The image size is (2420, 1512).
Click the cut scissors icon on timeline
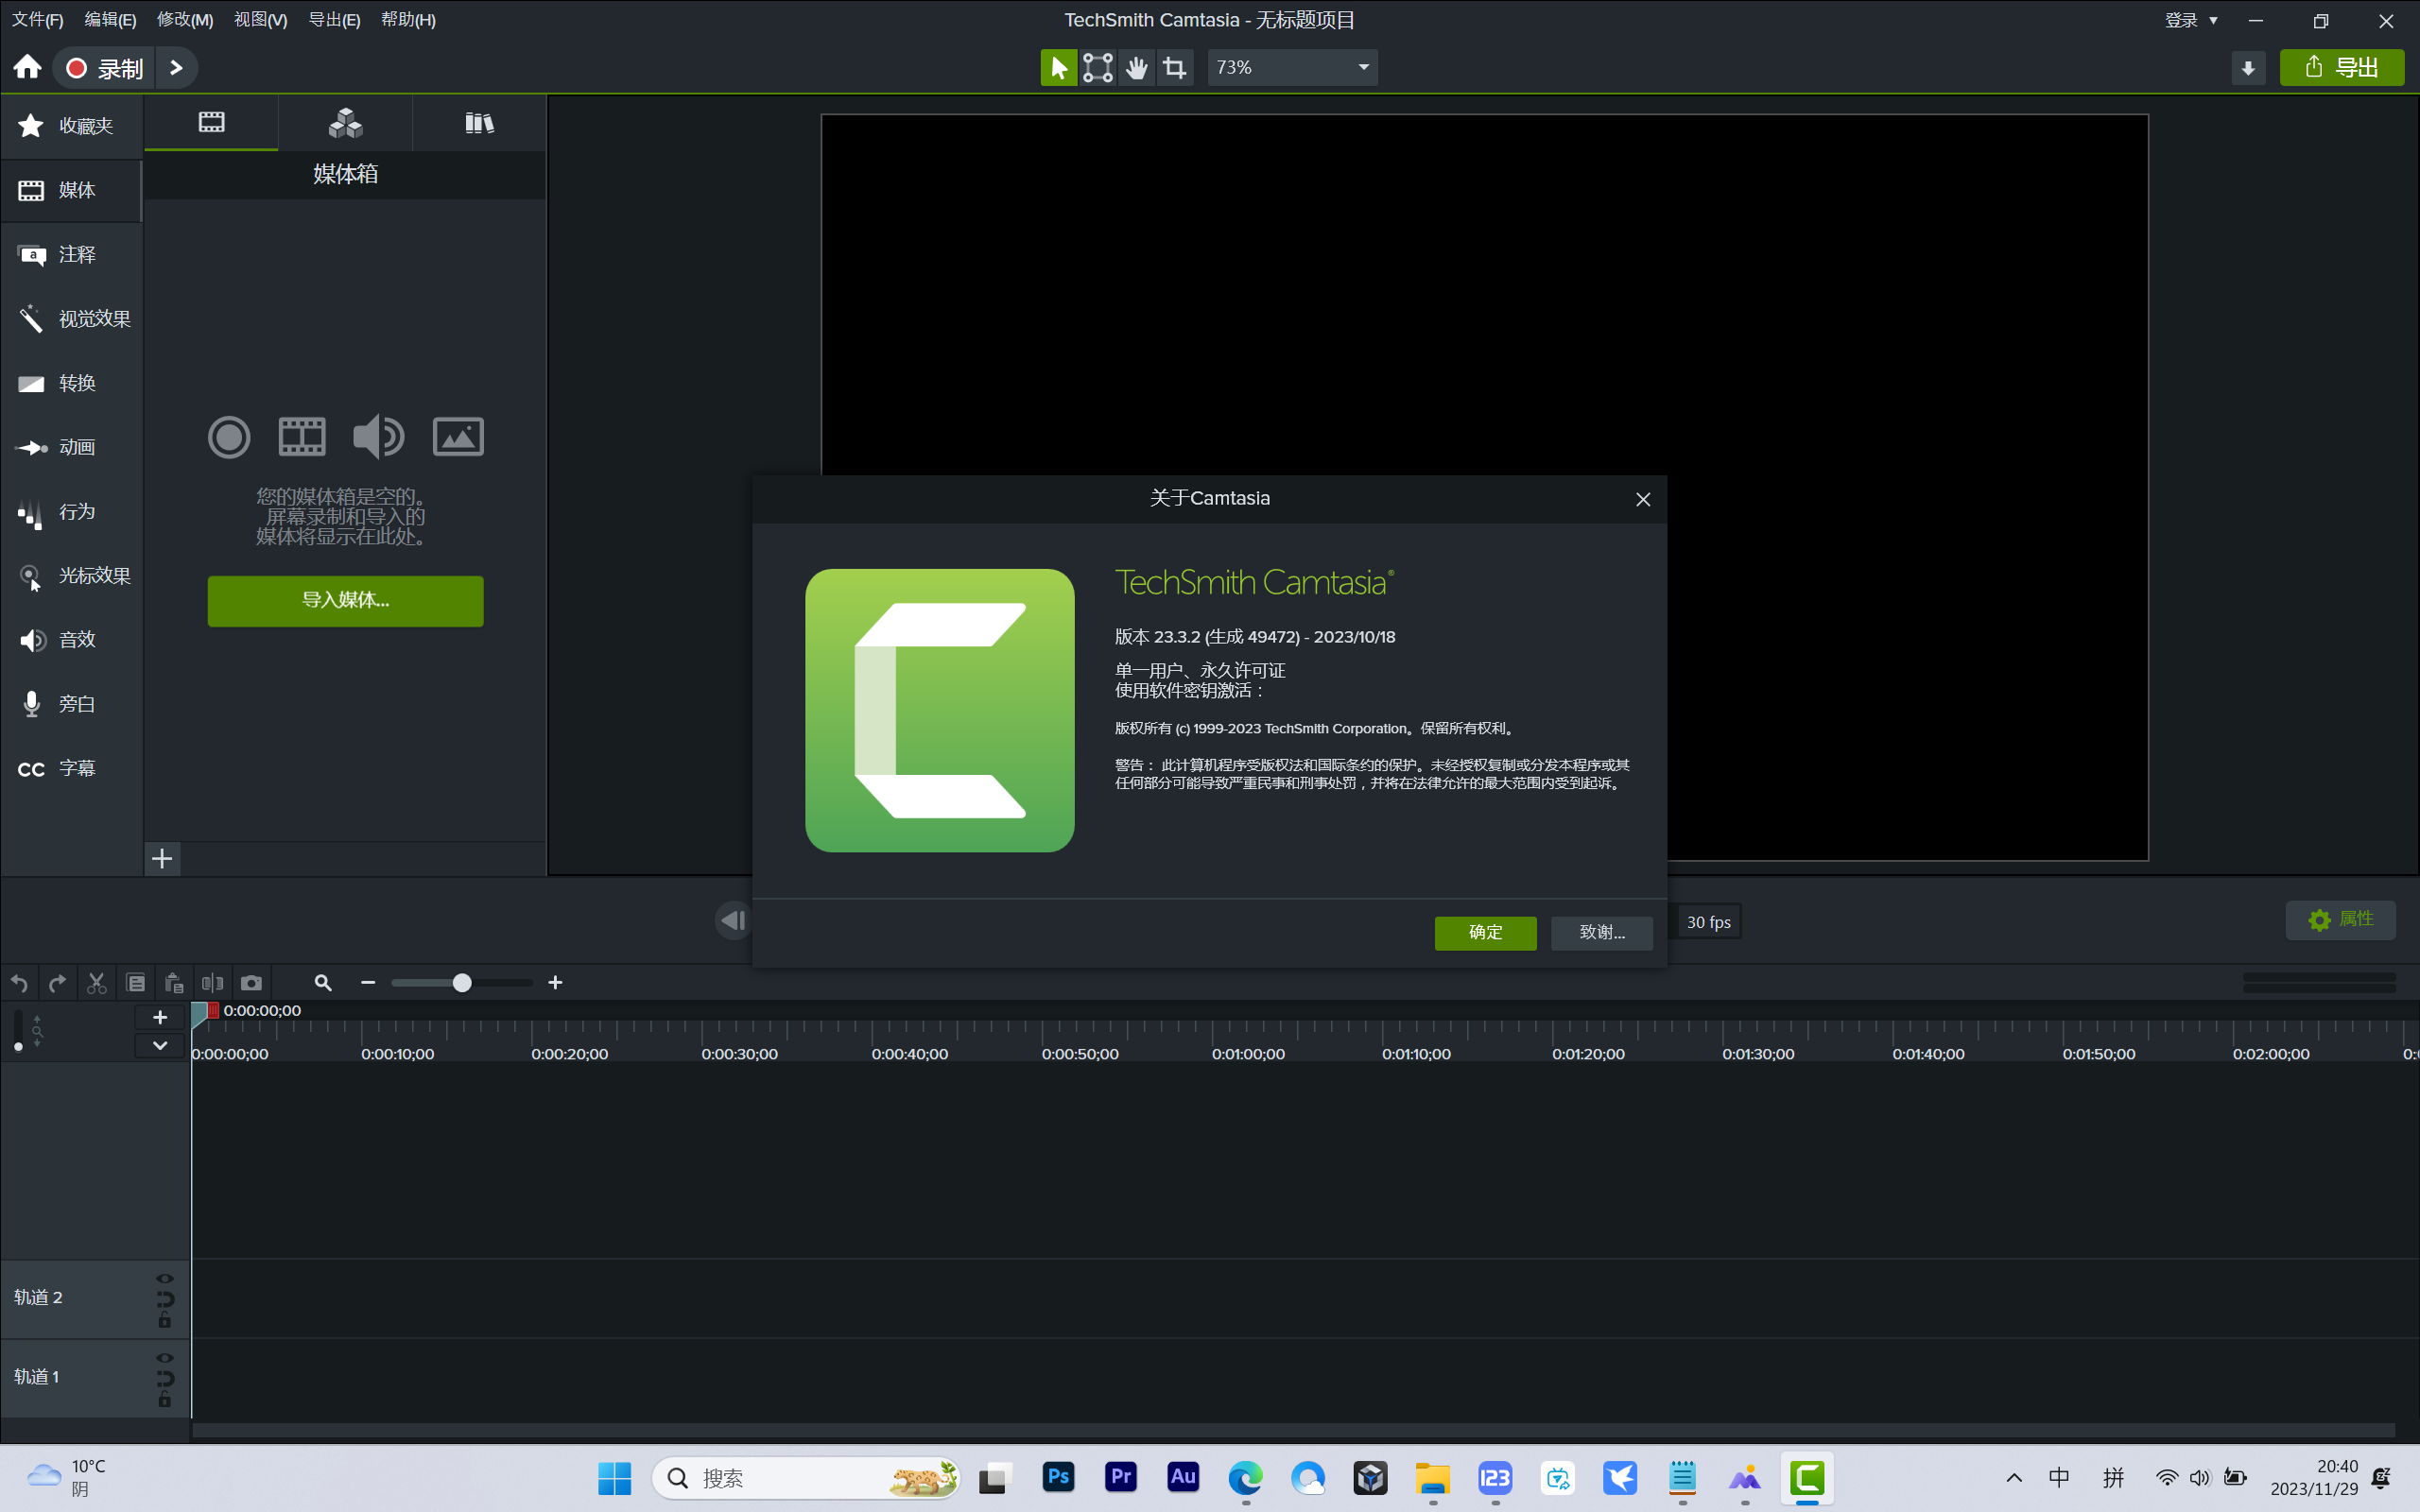pyautogui.click(x=96, y=983)
